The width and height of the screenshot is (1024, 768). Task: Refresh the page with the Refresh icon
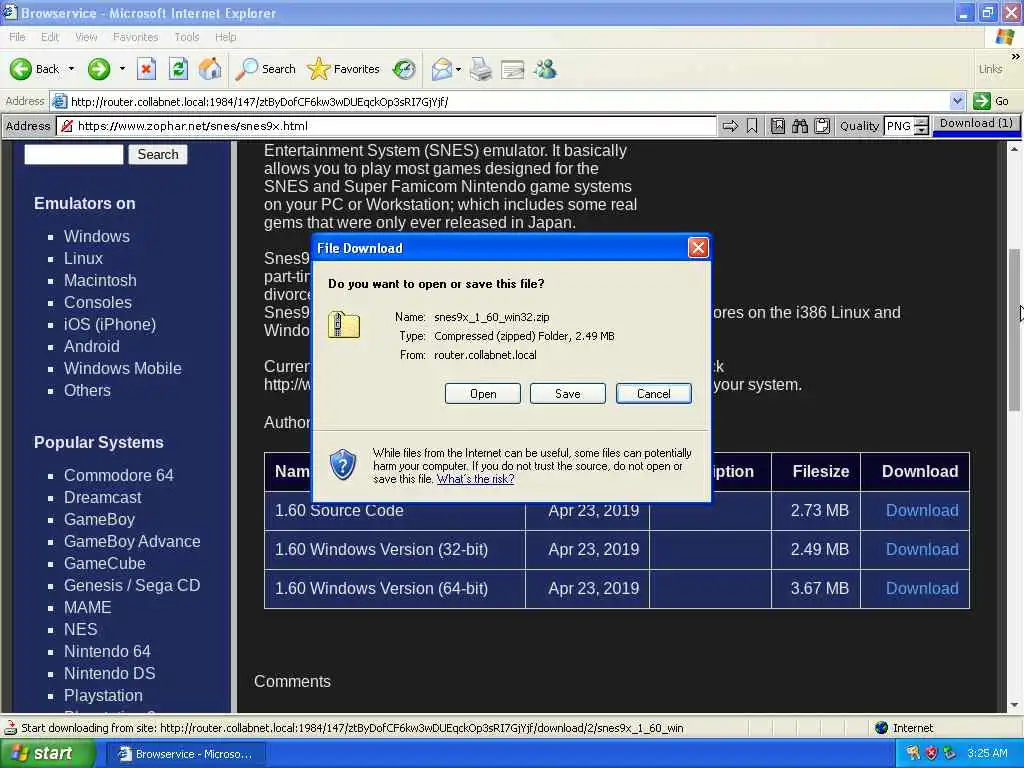point(178,69)
